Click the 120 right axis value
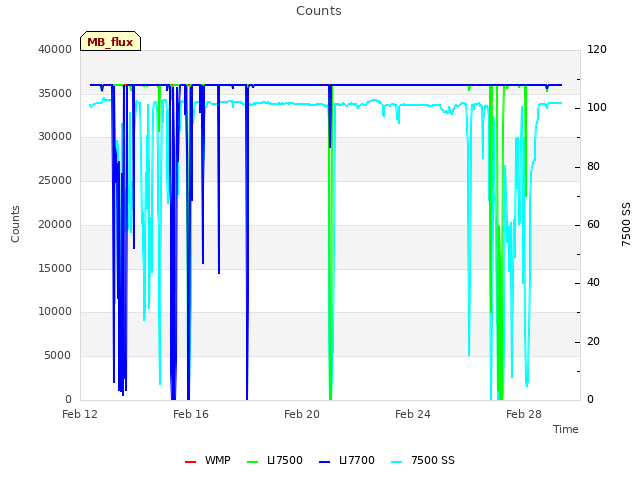This screenshot has height=480, width=640. 597,49
